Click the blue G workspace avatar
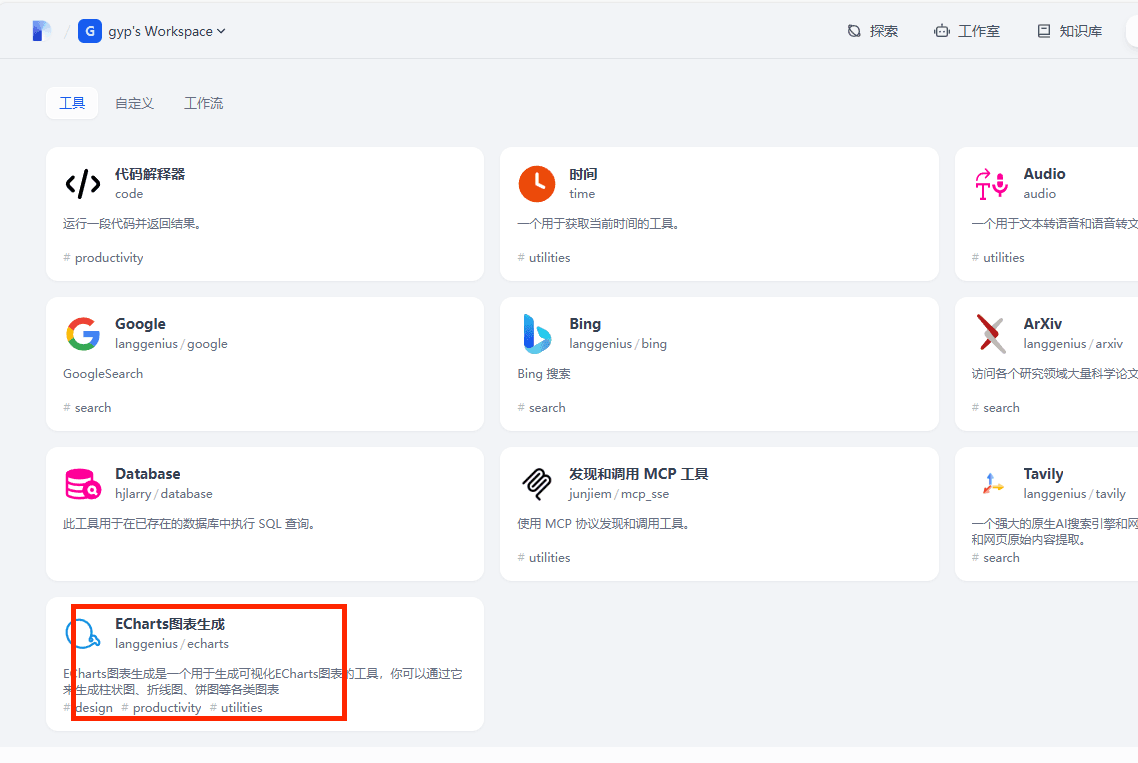Image resolution: width=1138 pixels, height=763 pixels. (x=90, y=31)
